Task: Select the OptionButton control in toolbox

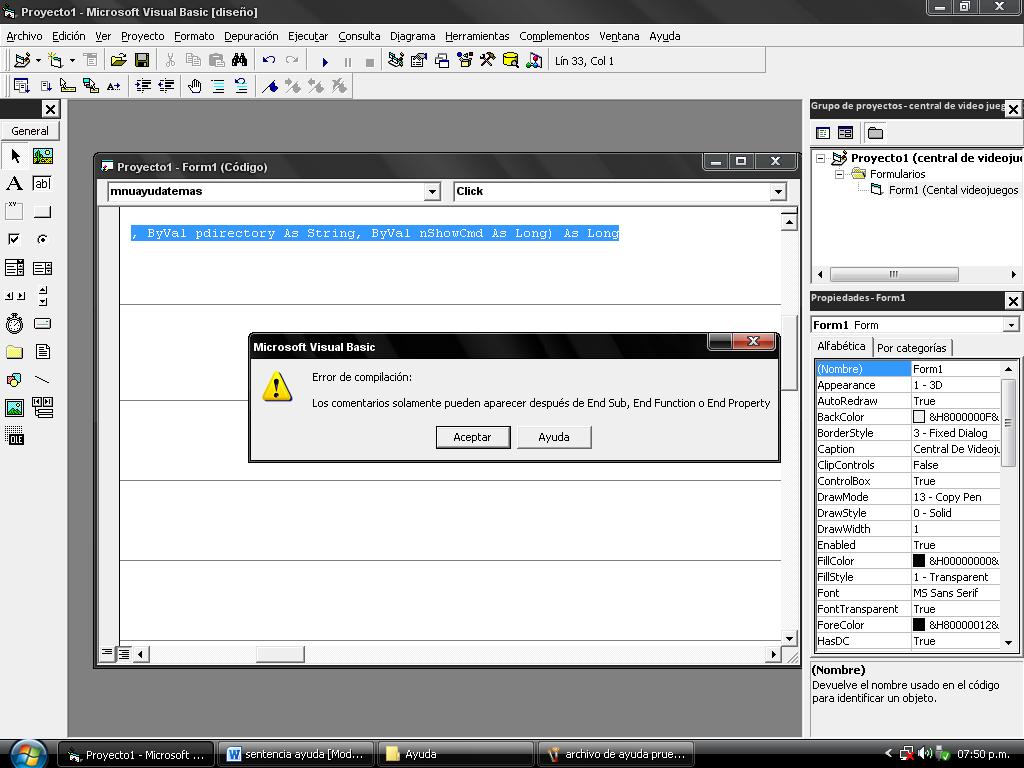Action: (42, 239)
